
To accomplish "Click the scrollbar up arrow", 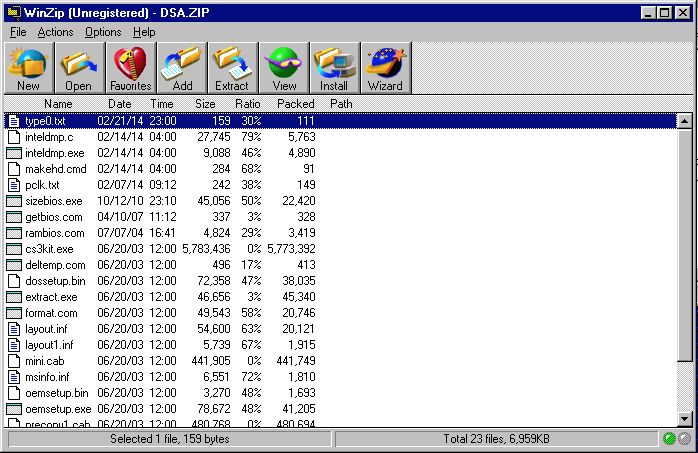I will [x=685, y=121].
